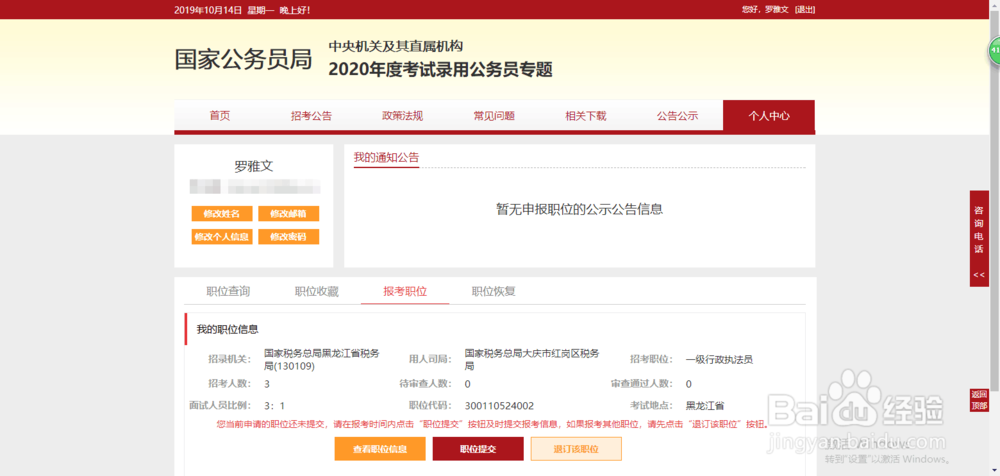Image resolution: width=1000 pixels, height=476 pixels.
Task: Click the interview ratio value 3：1
Action: point(274,406)
